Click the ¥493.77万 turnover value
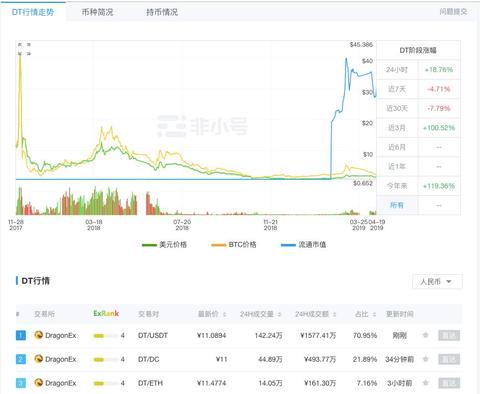The height and width of the screenshot is (394, 480). pyautogui.click(x=320, y=359)
